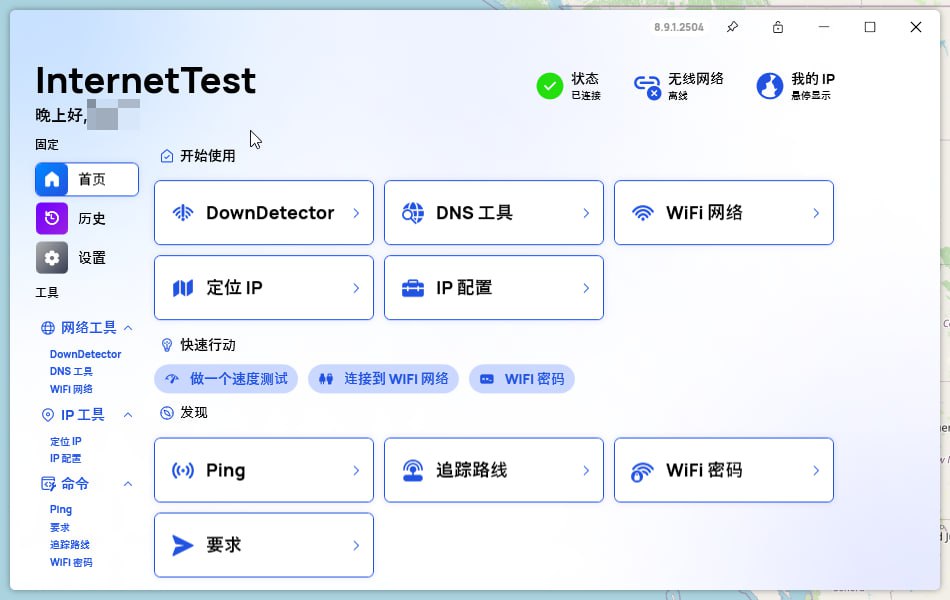Click the 我的 IP globe icon
The width and height of the screenshot is (950, 600).
pos(769,85)
